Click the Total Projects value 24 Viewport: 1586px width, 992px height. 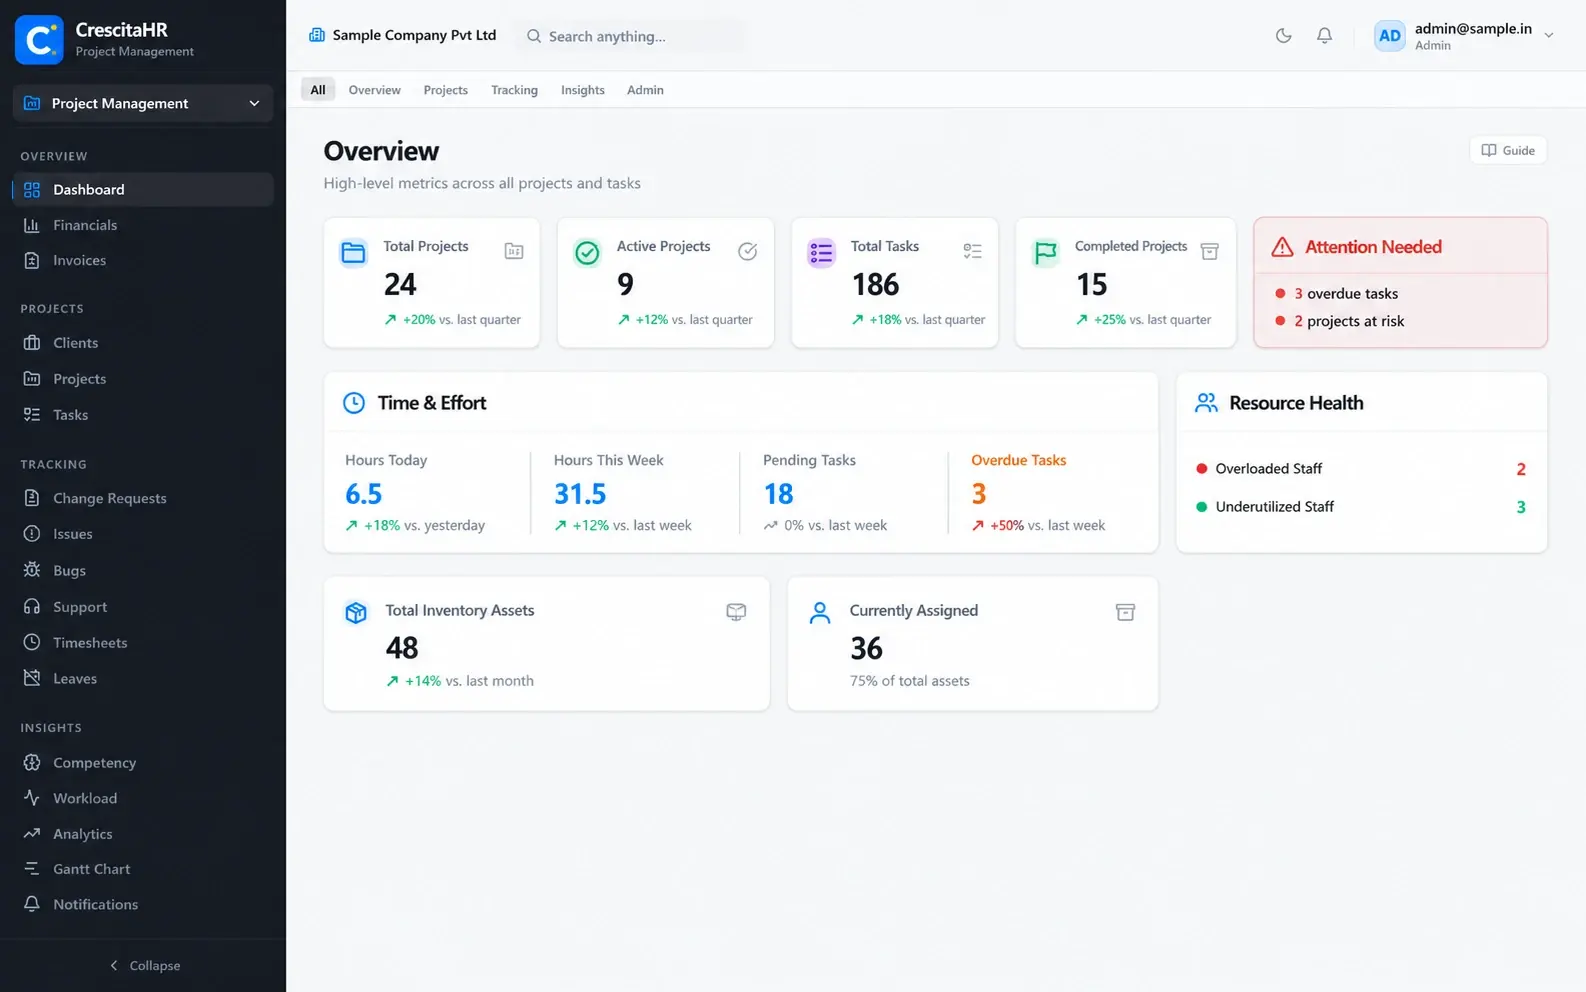(x=400, y=285)
